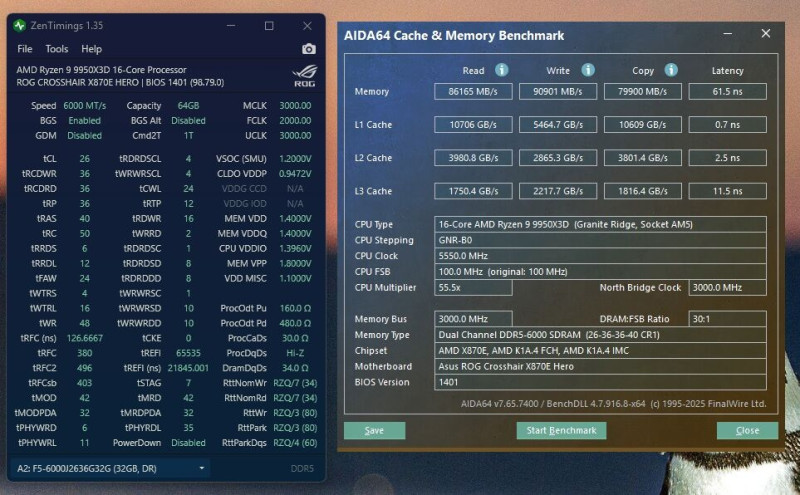Click L2 Cache Latency value 2.5 ns
Screen dimensions: 800x495
point(728,158)
